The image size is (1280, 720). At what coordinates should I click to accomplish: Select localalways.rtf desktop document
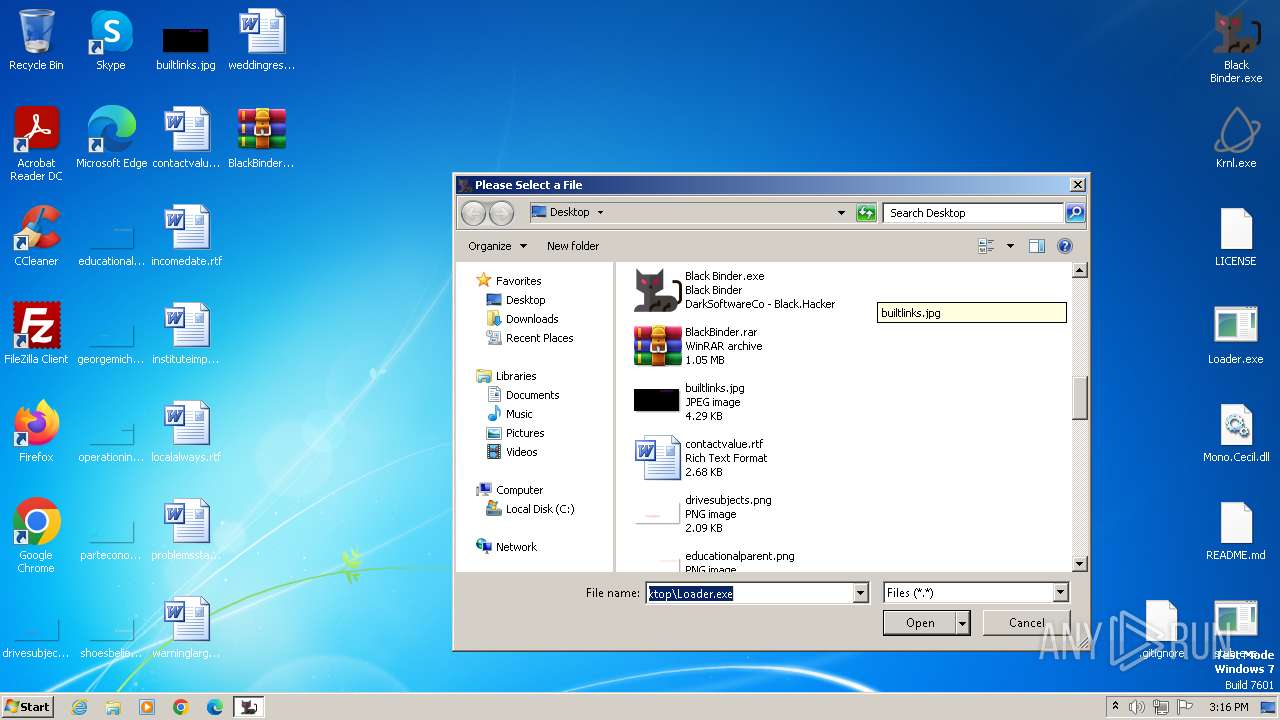click(x=187, y=432)
